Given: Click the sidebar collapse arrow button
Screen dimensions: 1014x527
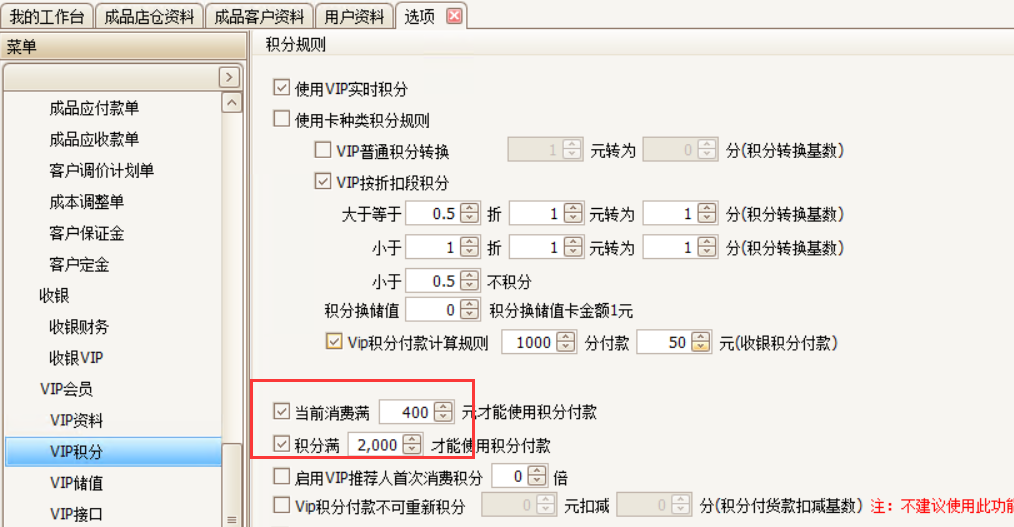Looking at the screenshot, I should tap(229, 77).
